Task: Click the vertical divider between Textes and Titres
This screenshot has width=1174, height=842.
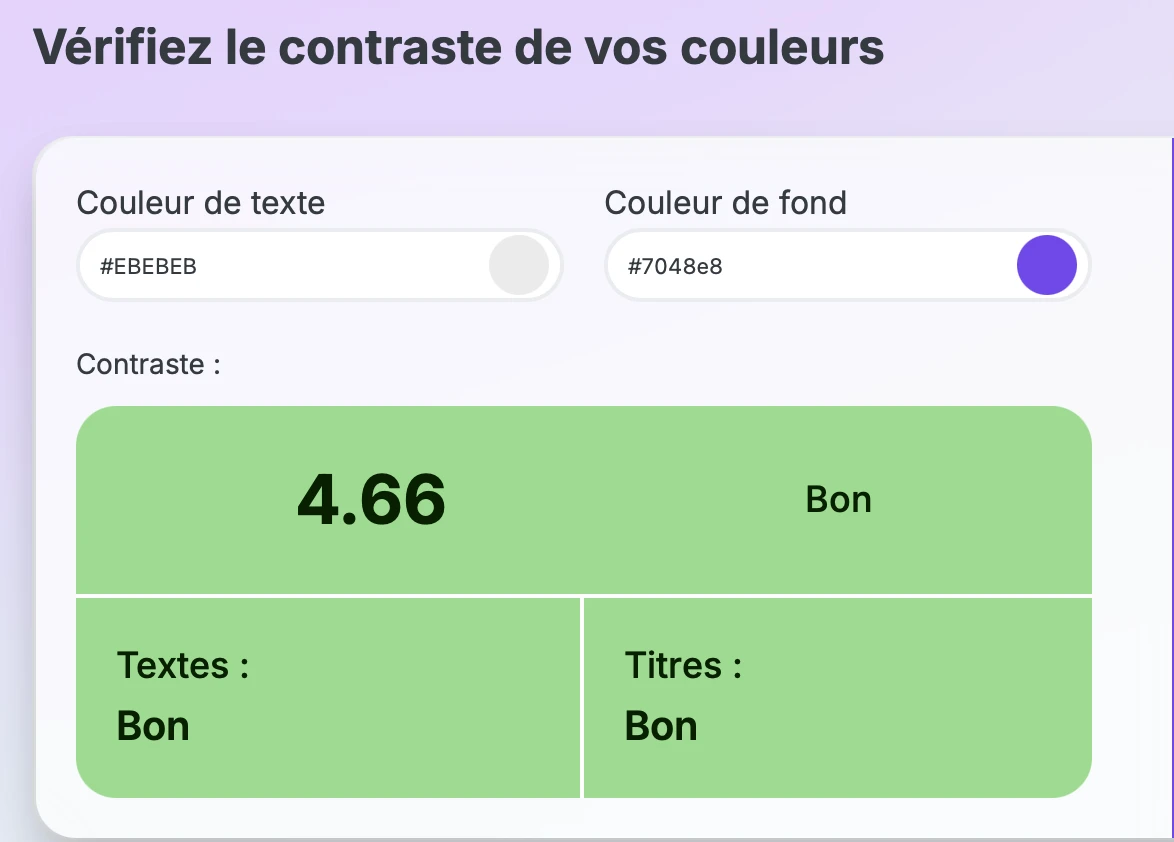Action: point(581,698)
